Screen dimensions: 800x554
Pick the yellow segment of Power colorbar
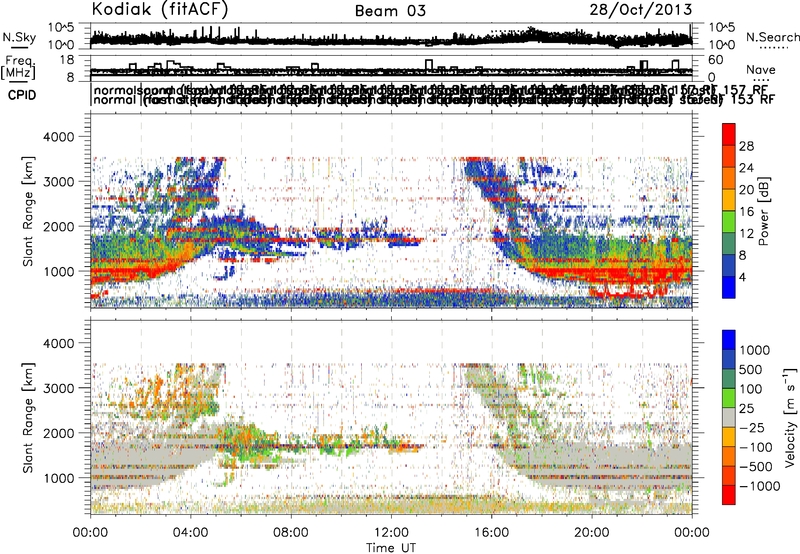(729, 199)
